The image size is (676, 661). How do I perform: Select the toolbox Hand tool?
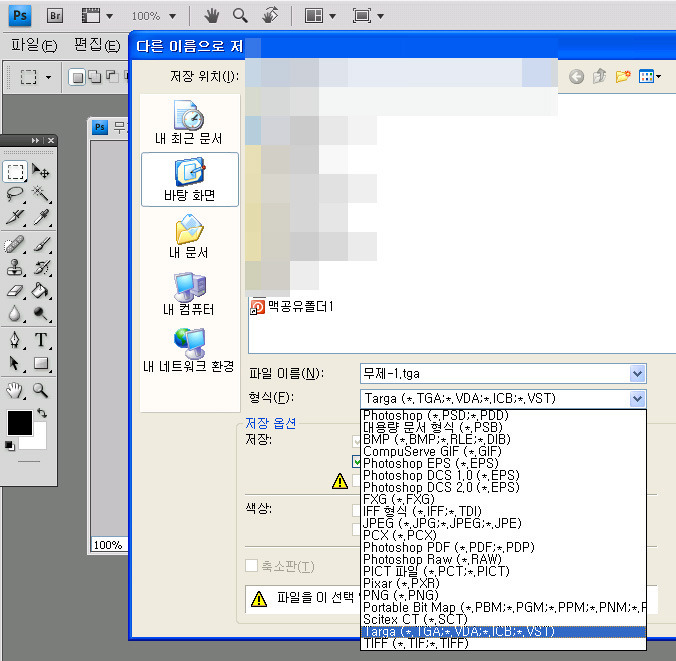pos(15,391)
